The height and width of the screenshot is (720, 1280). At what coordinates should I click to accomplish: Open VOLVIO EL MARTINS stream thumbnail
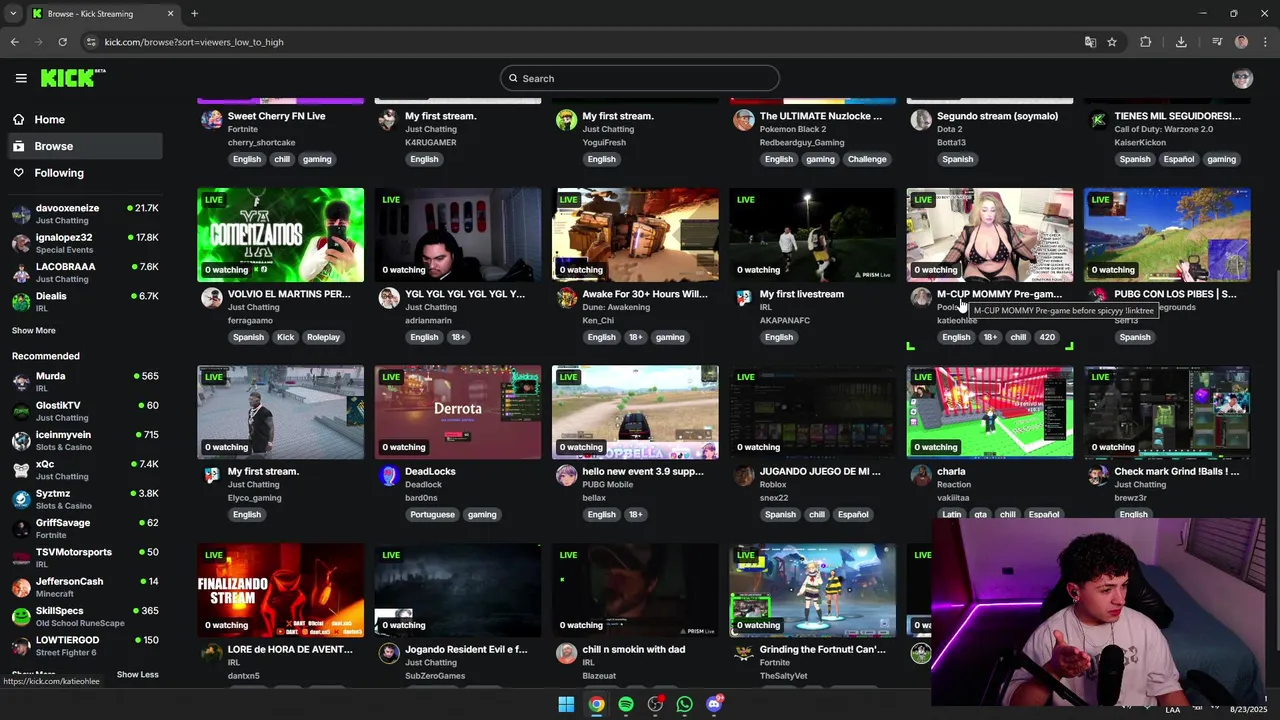[x=281, y=235]
